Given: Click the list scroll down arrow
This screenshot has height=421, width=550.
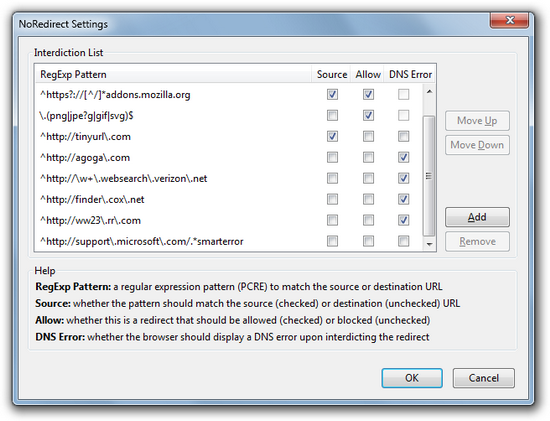Looking at the screenshot, I should [x=429, y=244].
